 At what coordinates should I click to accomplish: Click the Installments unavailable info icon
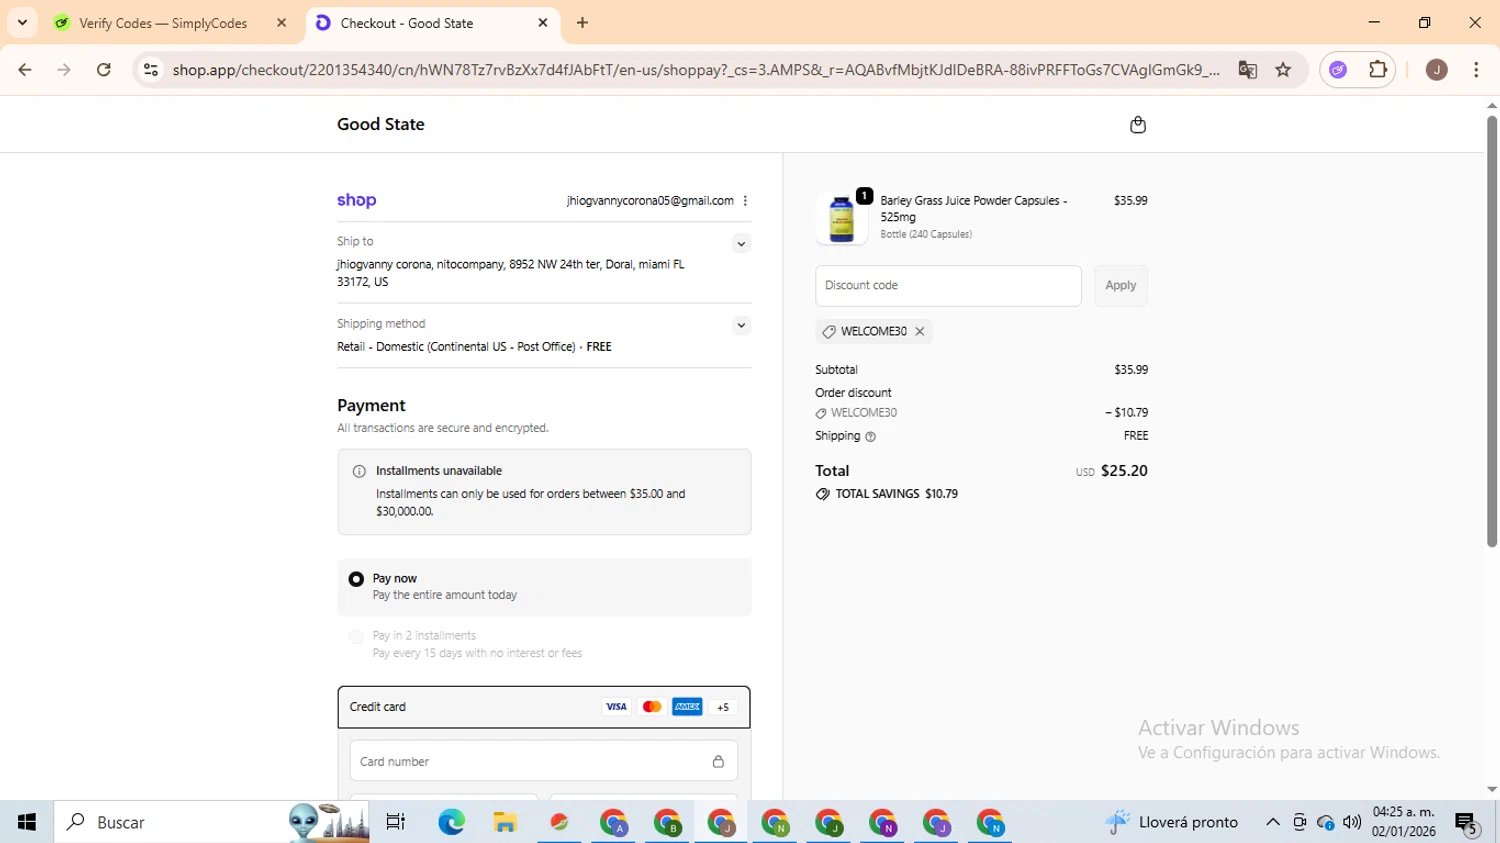point(359,471)
